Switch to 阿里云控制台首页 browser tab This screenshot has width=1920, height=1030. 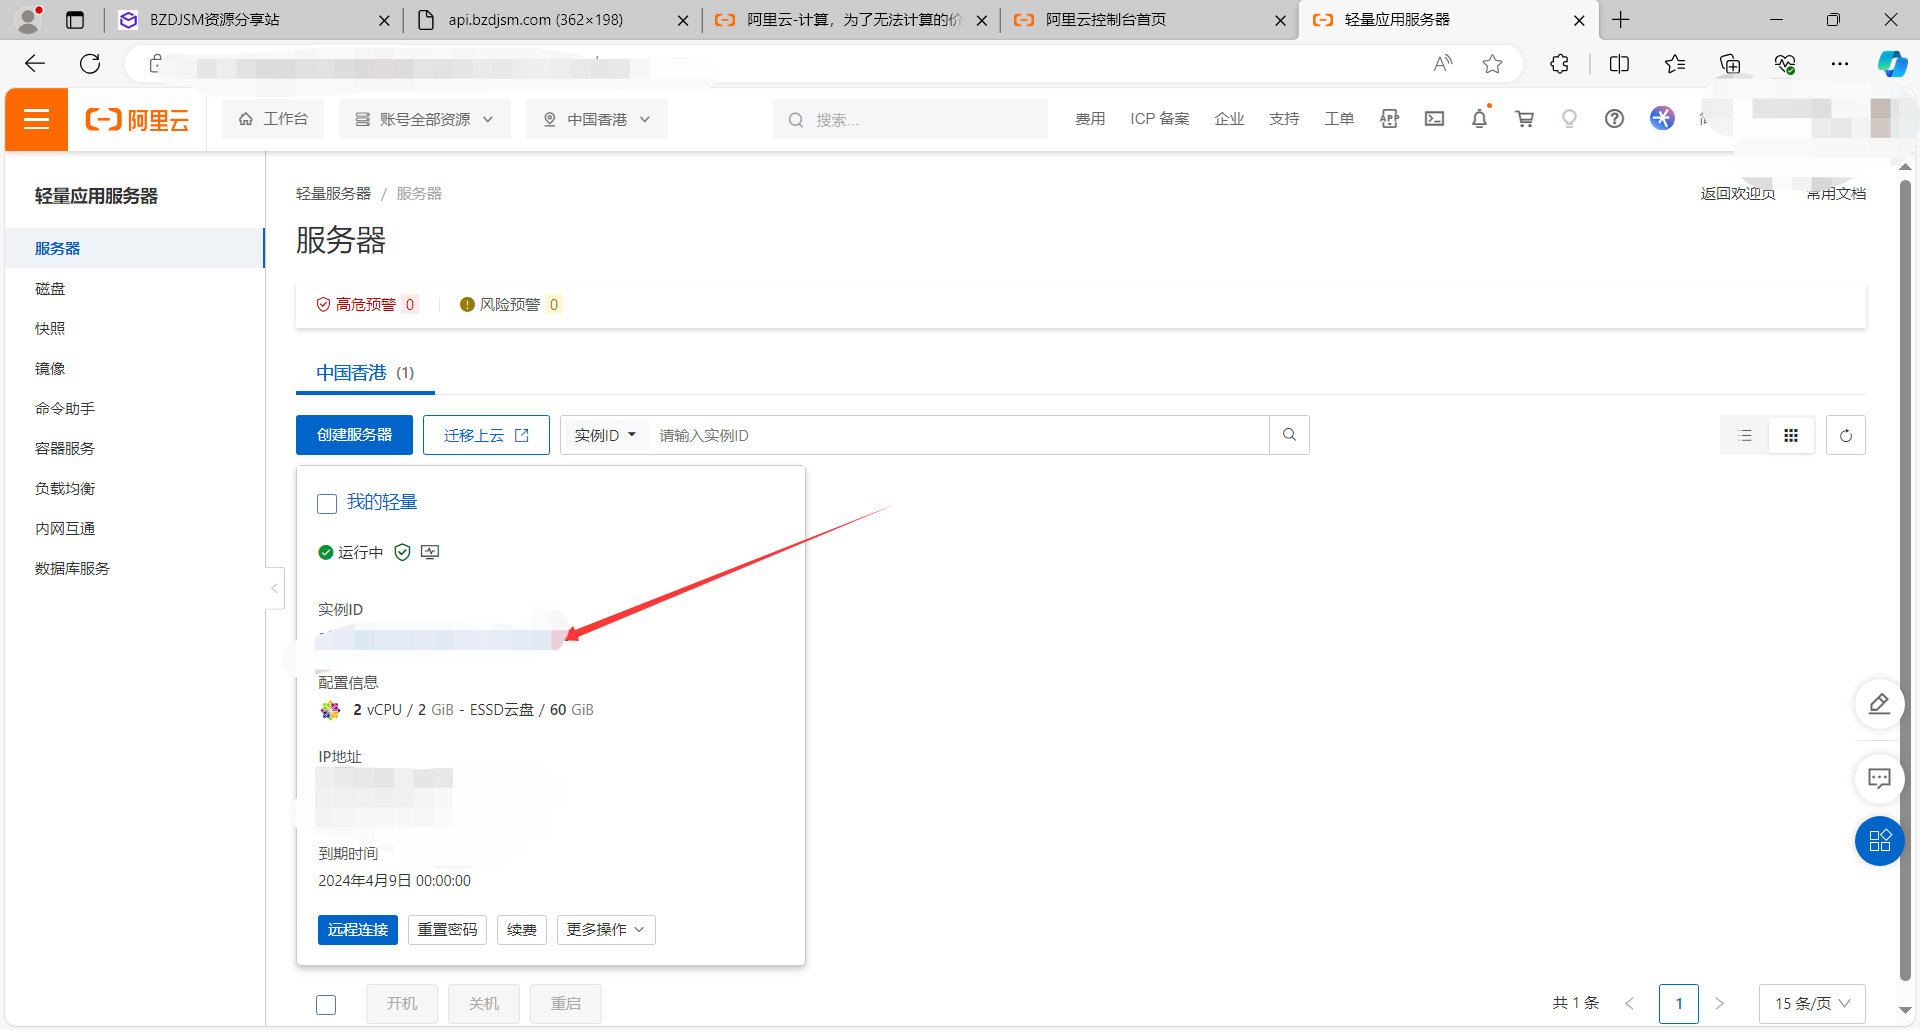1149,20
